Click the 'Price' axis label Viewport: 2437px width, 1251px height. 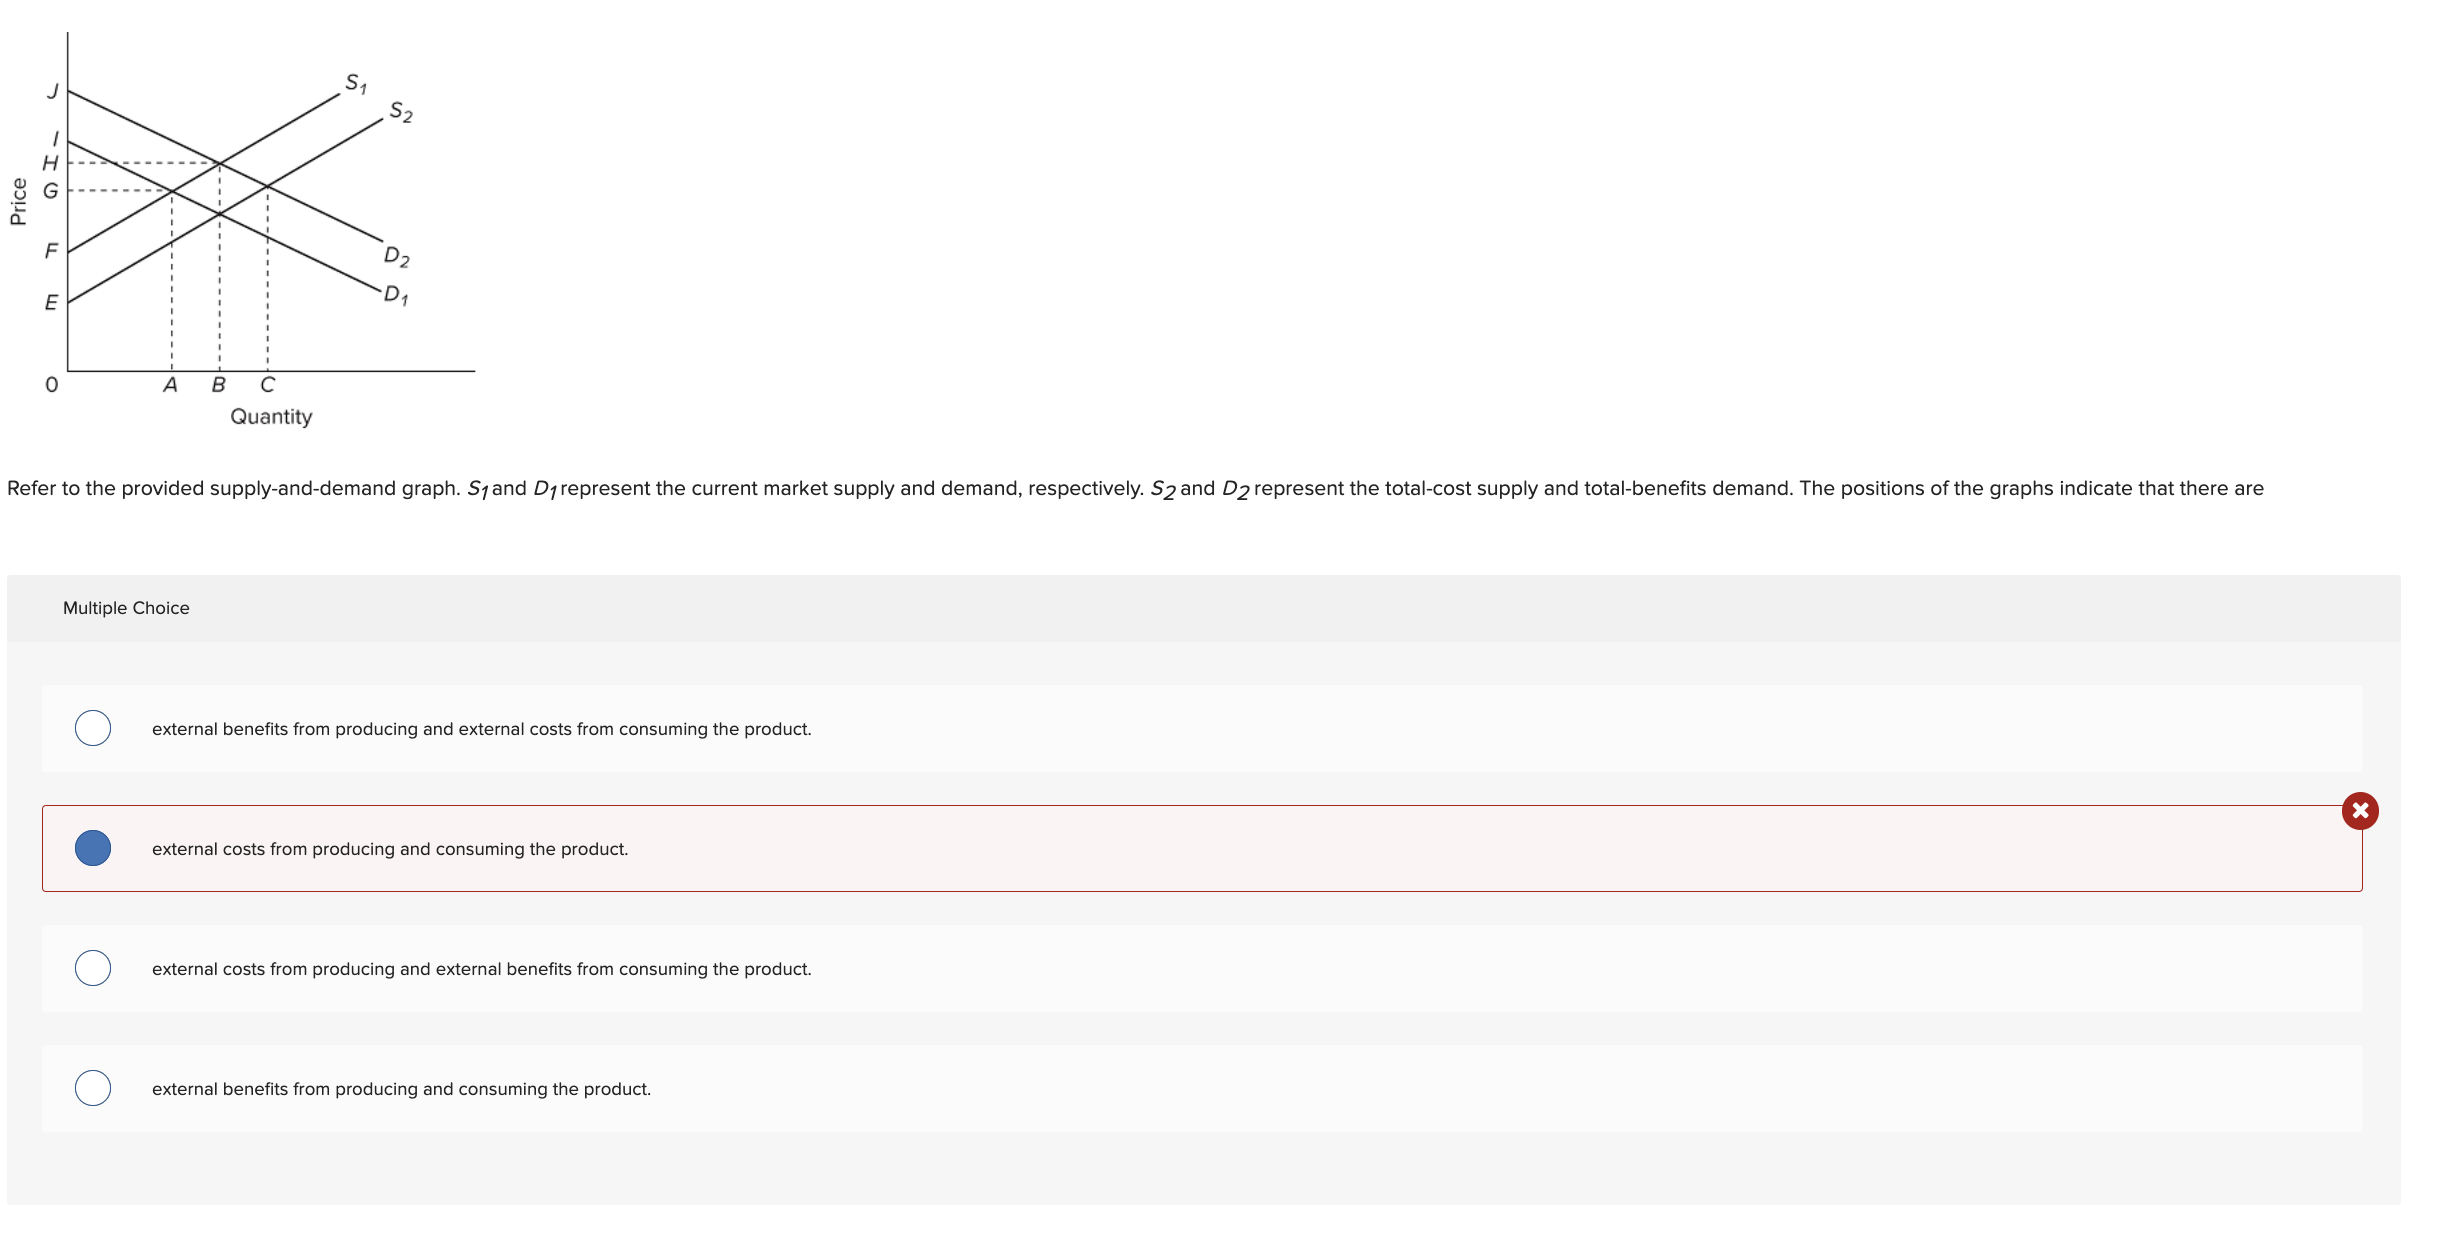(18, 201)
